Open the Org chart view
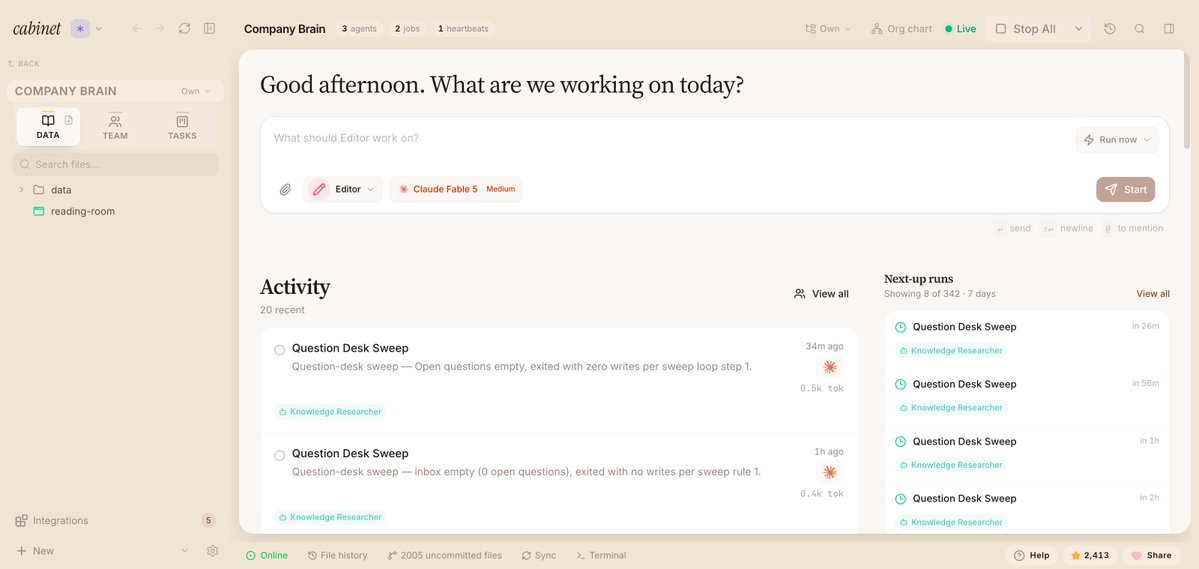 click(902, 29)
